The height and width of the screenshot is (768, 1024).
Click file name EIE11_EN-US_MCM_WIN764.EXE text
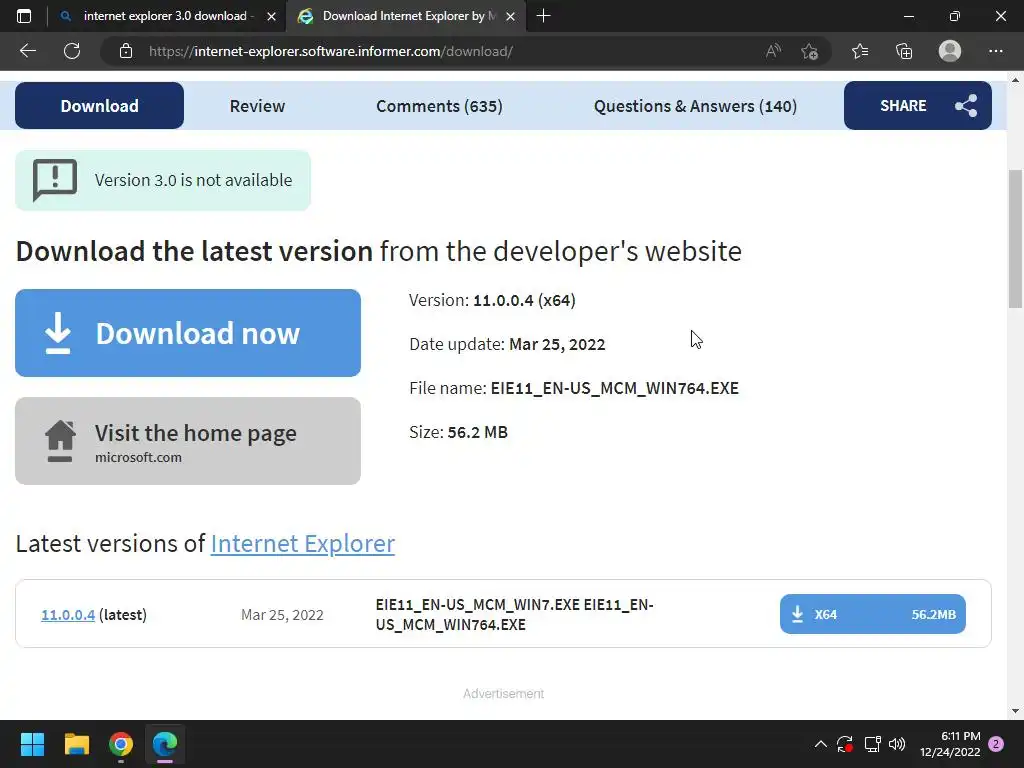pos(615,388)
